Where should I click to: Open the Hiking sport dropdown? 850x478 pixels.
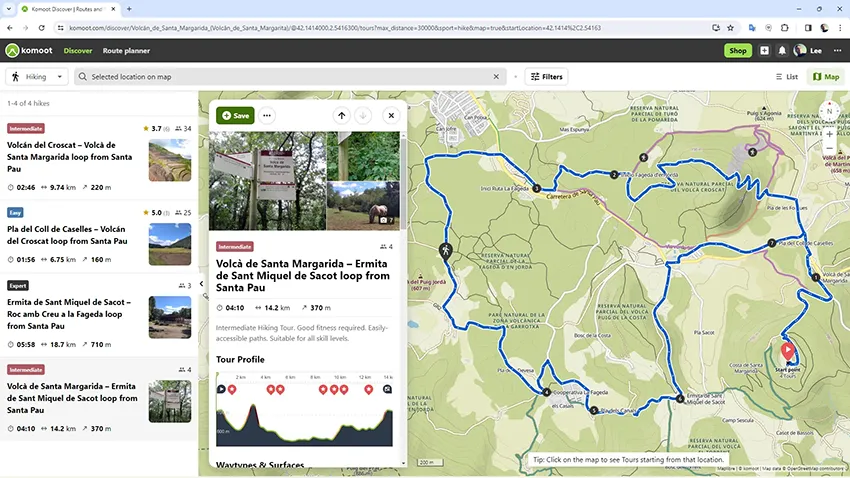[37, 77]
